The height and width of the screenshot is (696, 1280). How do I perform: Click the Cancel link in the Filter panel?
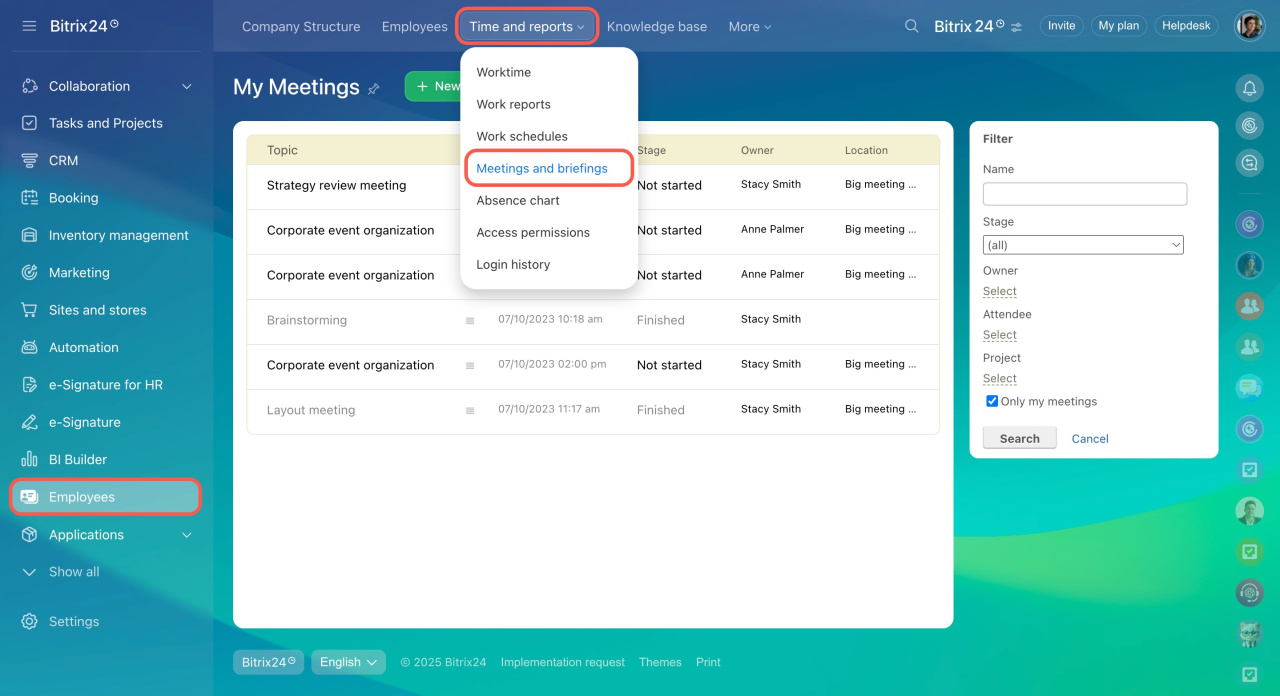tap(1090, 438)
